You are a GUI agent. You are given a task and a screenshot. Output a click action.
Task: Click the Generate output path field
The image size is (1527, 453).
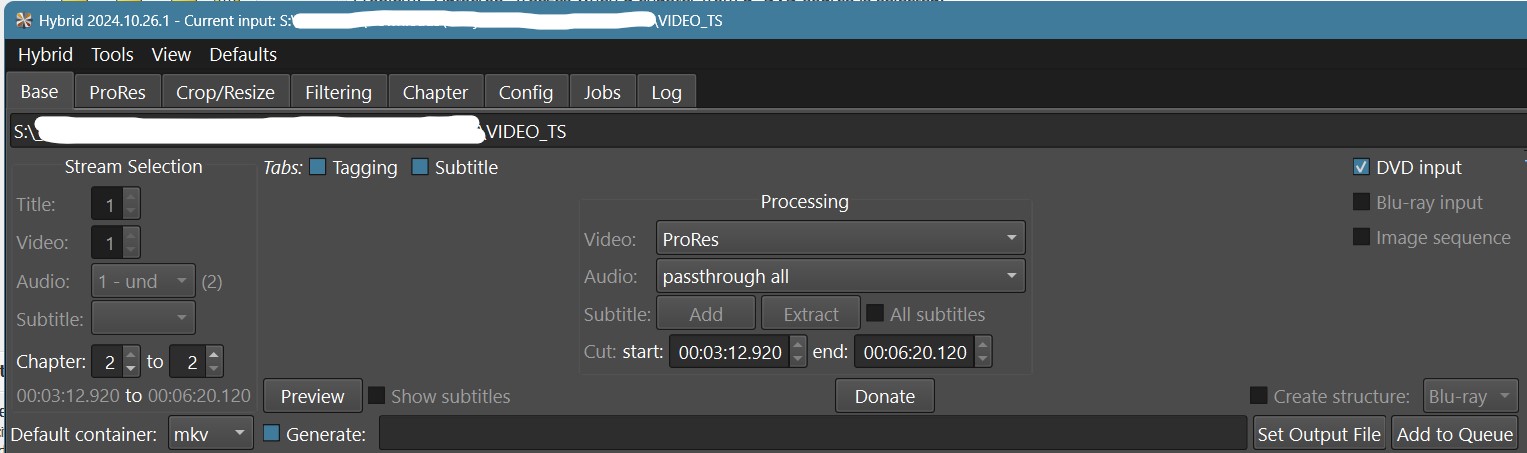pos(812,434)
